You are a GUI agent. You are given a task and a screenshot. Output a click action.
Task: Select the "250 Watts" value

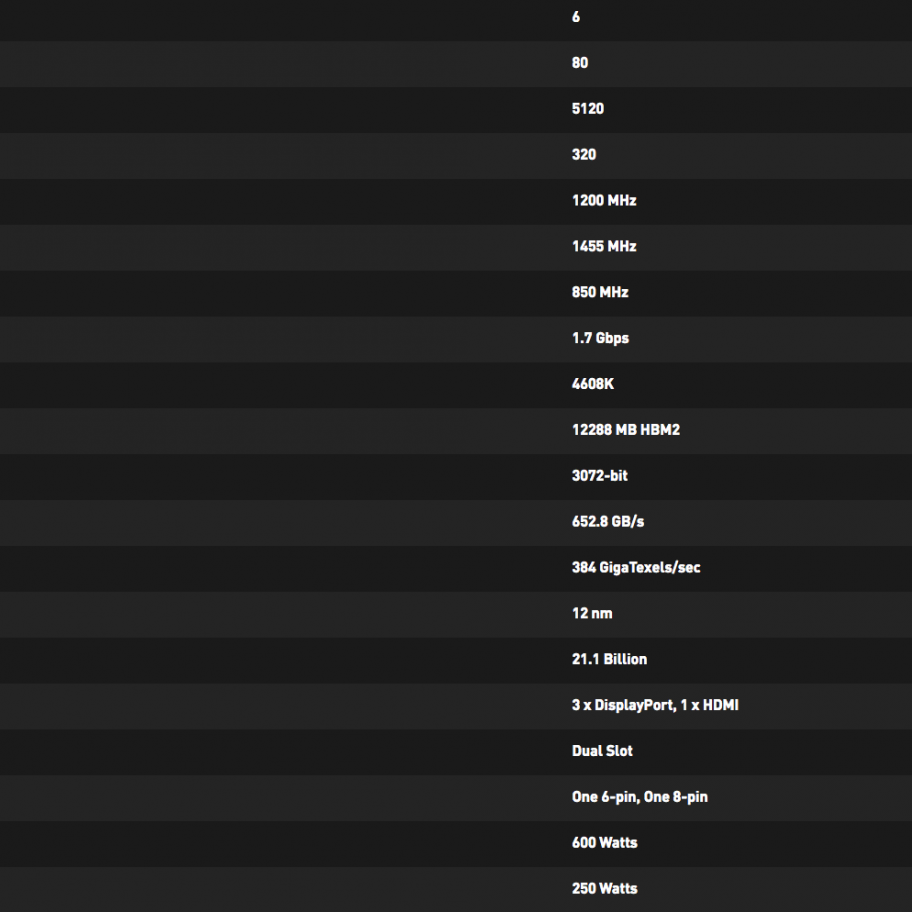604,889
